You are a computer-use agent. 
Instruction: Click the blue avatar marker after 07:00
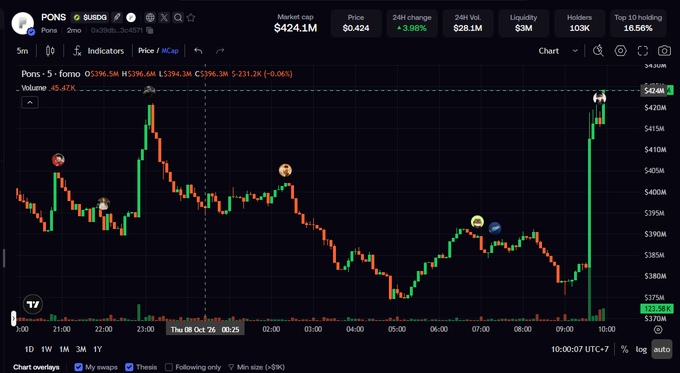495,228
